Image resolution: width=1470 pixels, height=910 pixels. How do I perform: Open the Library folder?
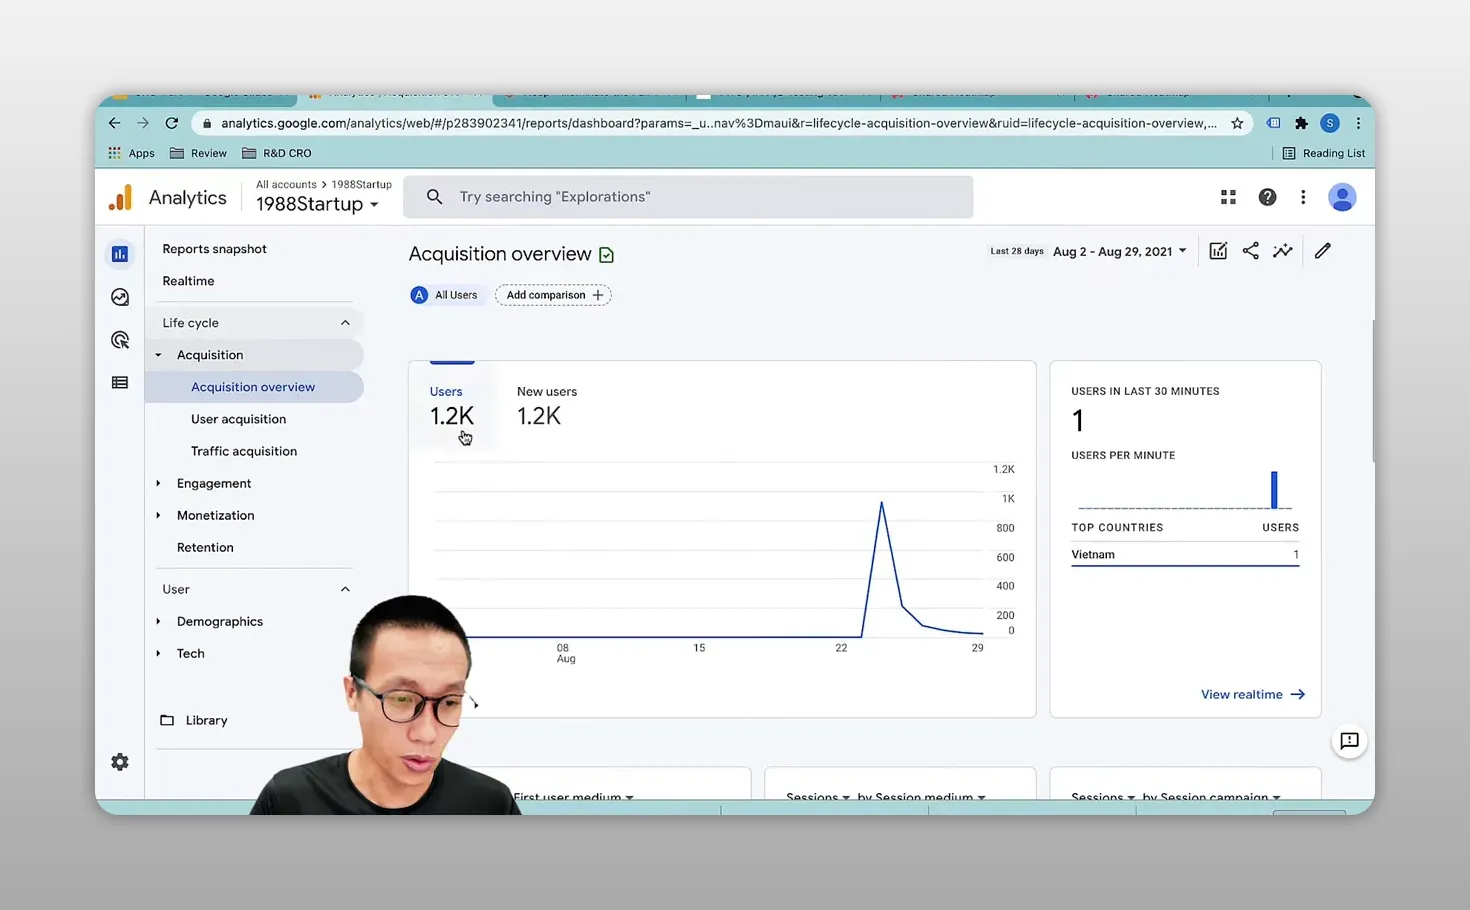[x=194, y=720]
